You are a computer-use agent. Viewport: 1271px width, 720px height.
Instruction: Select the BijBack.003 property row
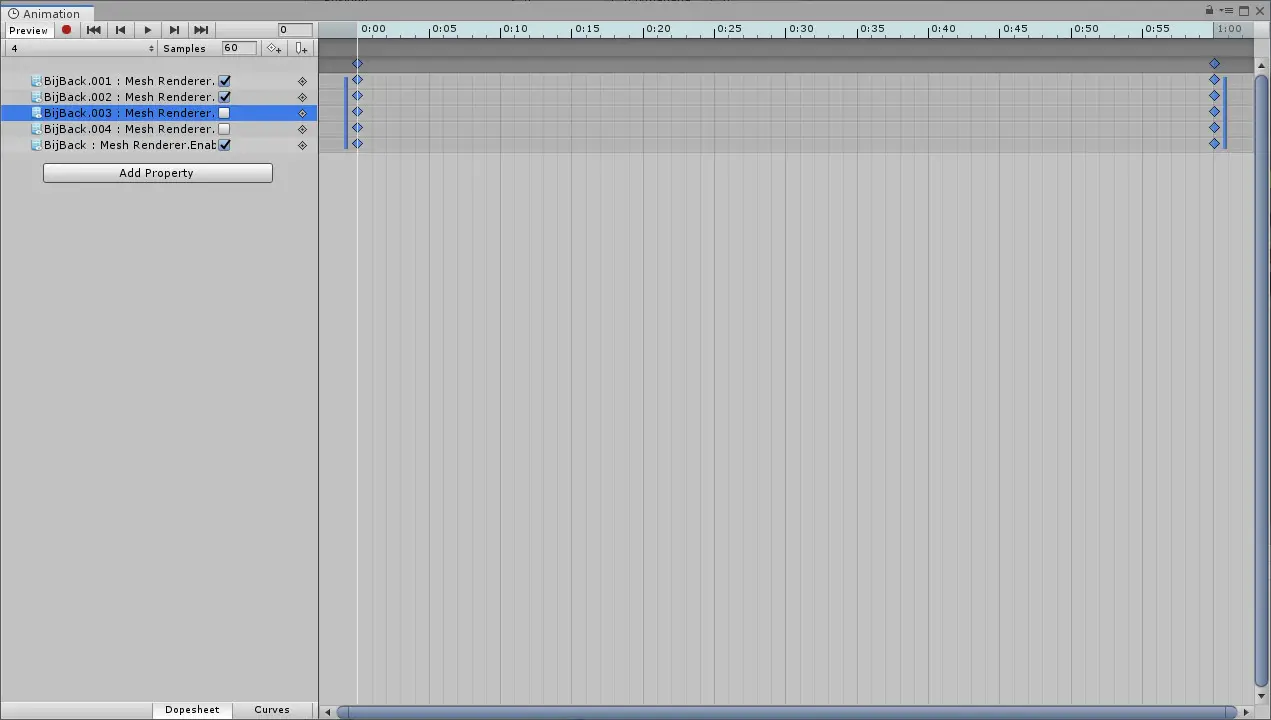158,113
